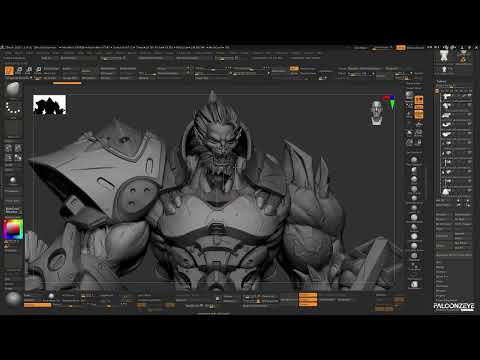480x360 pixels.
Task: Click the XYZ axis orientation gizmo
Action: coord(390,103)
